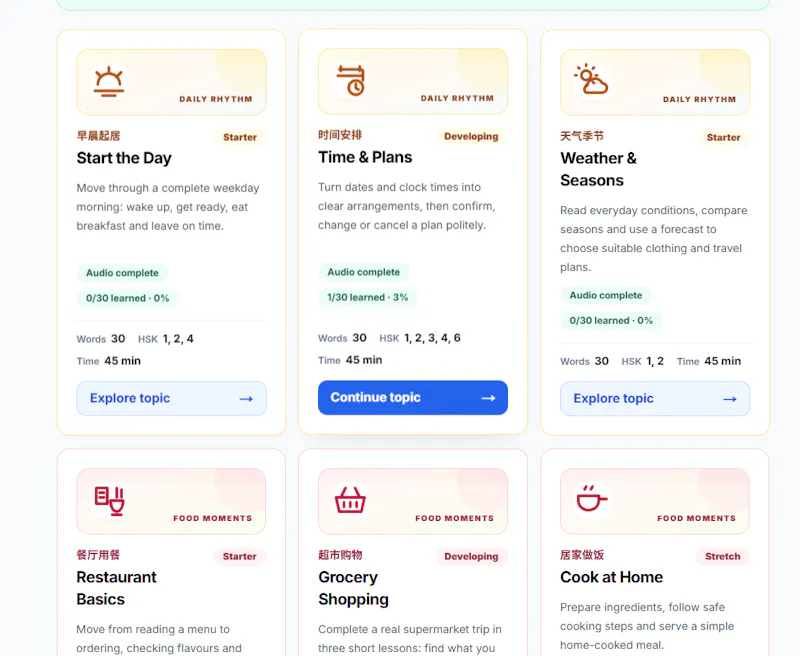This screenshot has width=800, height=656.
Task: Click the calendar clock icon on Time & Plans
Action: 351,81
